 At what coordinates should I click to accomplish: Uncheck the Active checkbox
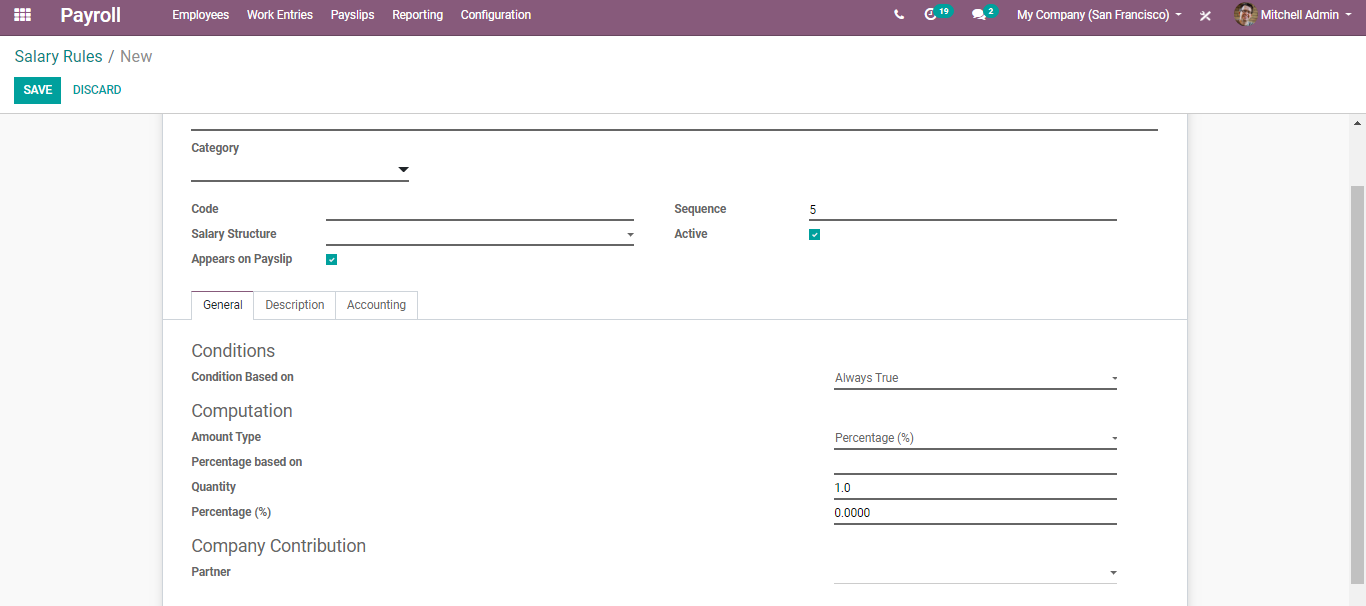point(814,235)
